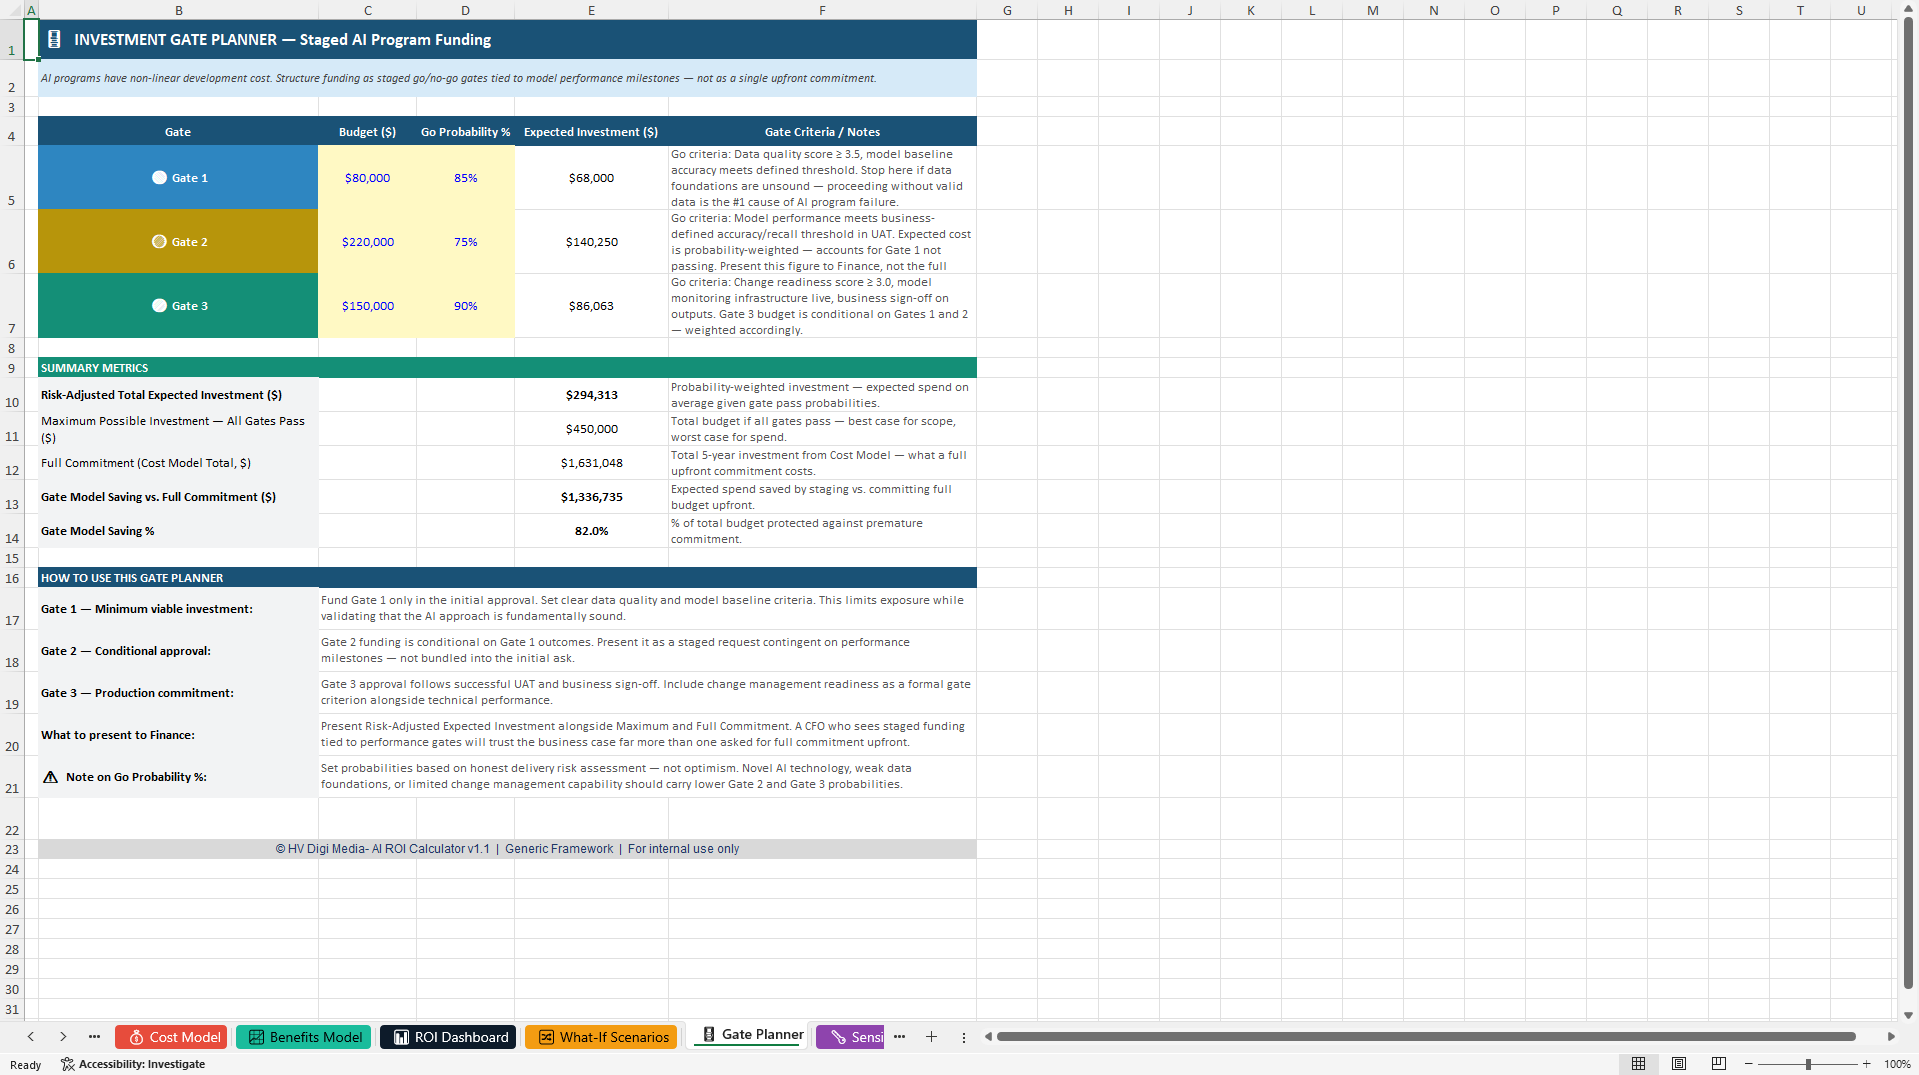
Task: Select Gate 1 go probability 85% cell
Action: pyautogui.click(x=465, y=178)
